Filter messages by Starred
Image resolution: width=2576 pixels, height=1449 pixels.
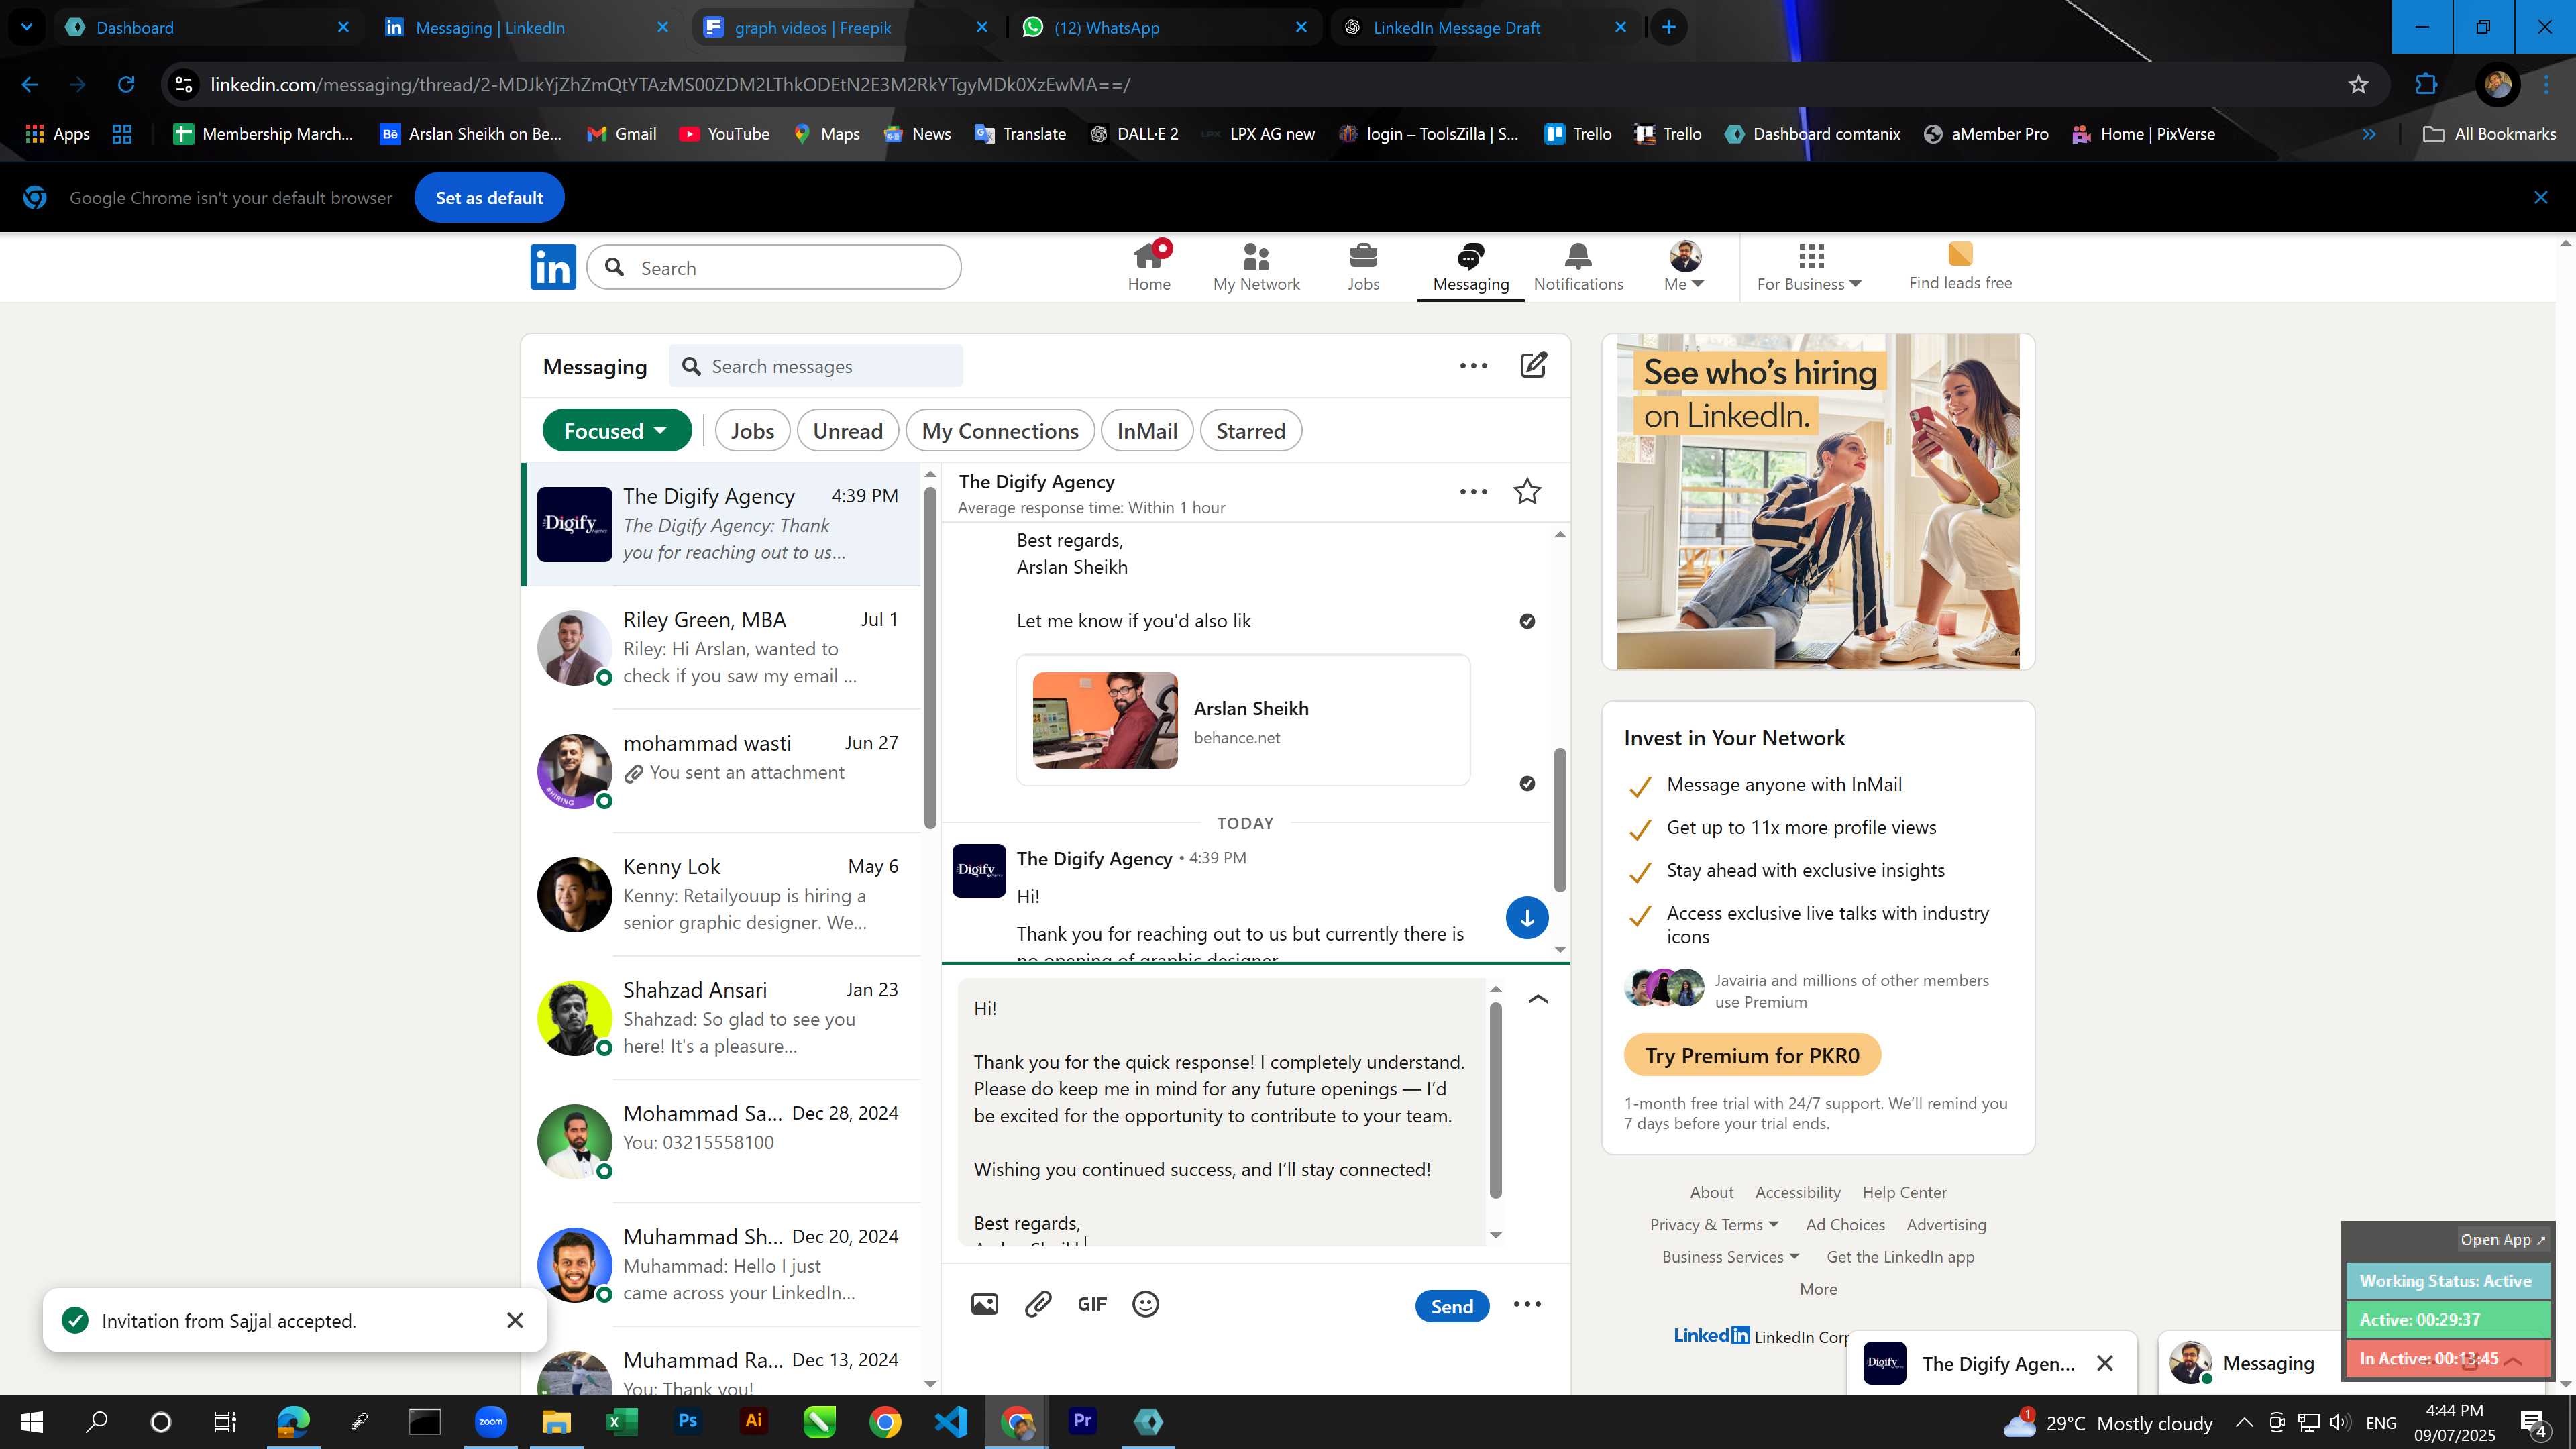point(1250,431)
